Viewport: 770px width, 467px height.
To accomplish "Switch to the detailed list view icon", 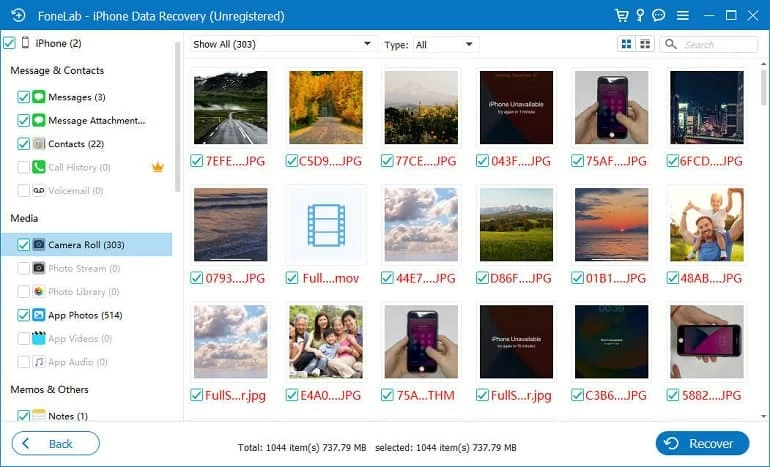I will pyautogui.click(x=645, y=44).
